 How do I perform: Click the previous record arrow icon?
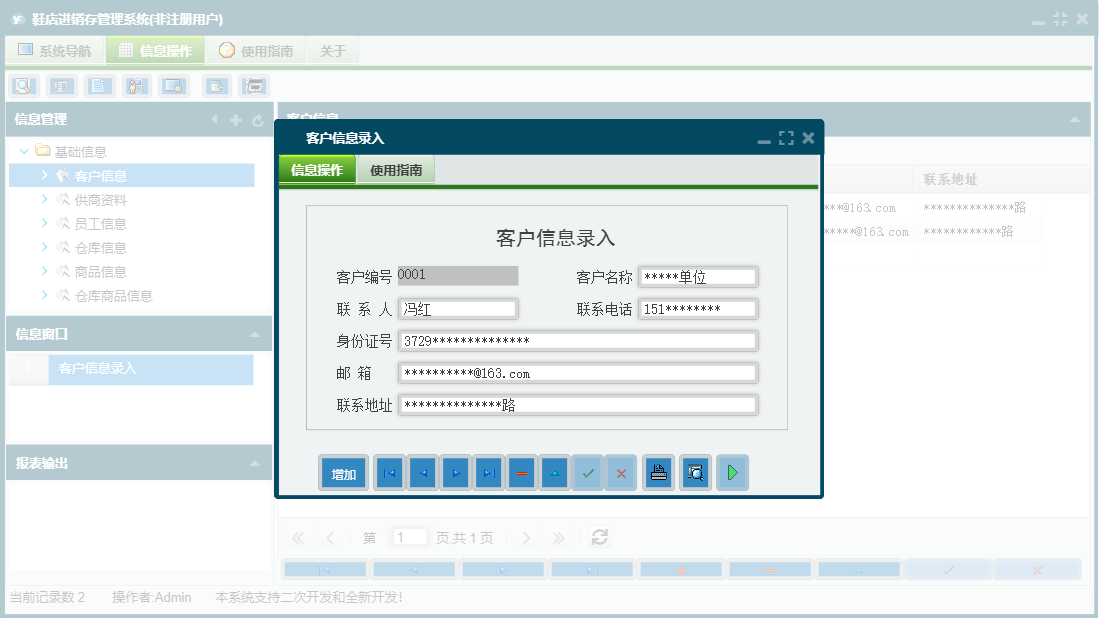422,472
